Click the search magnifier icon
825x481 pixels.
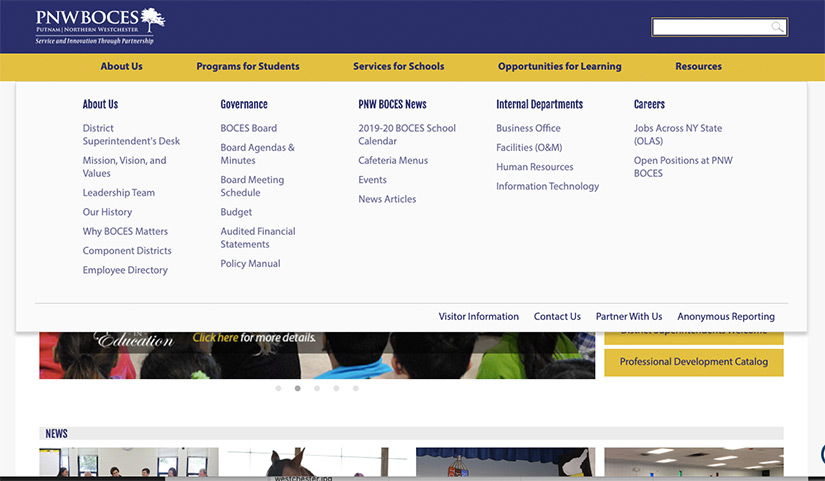[776, 27]
